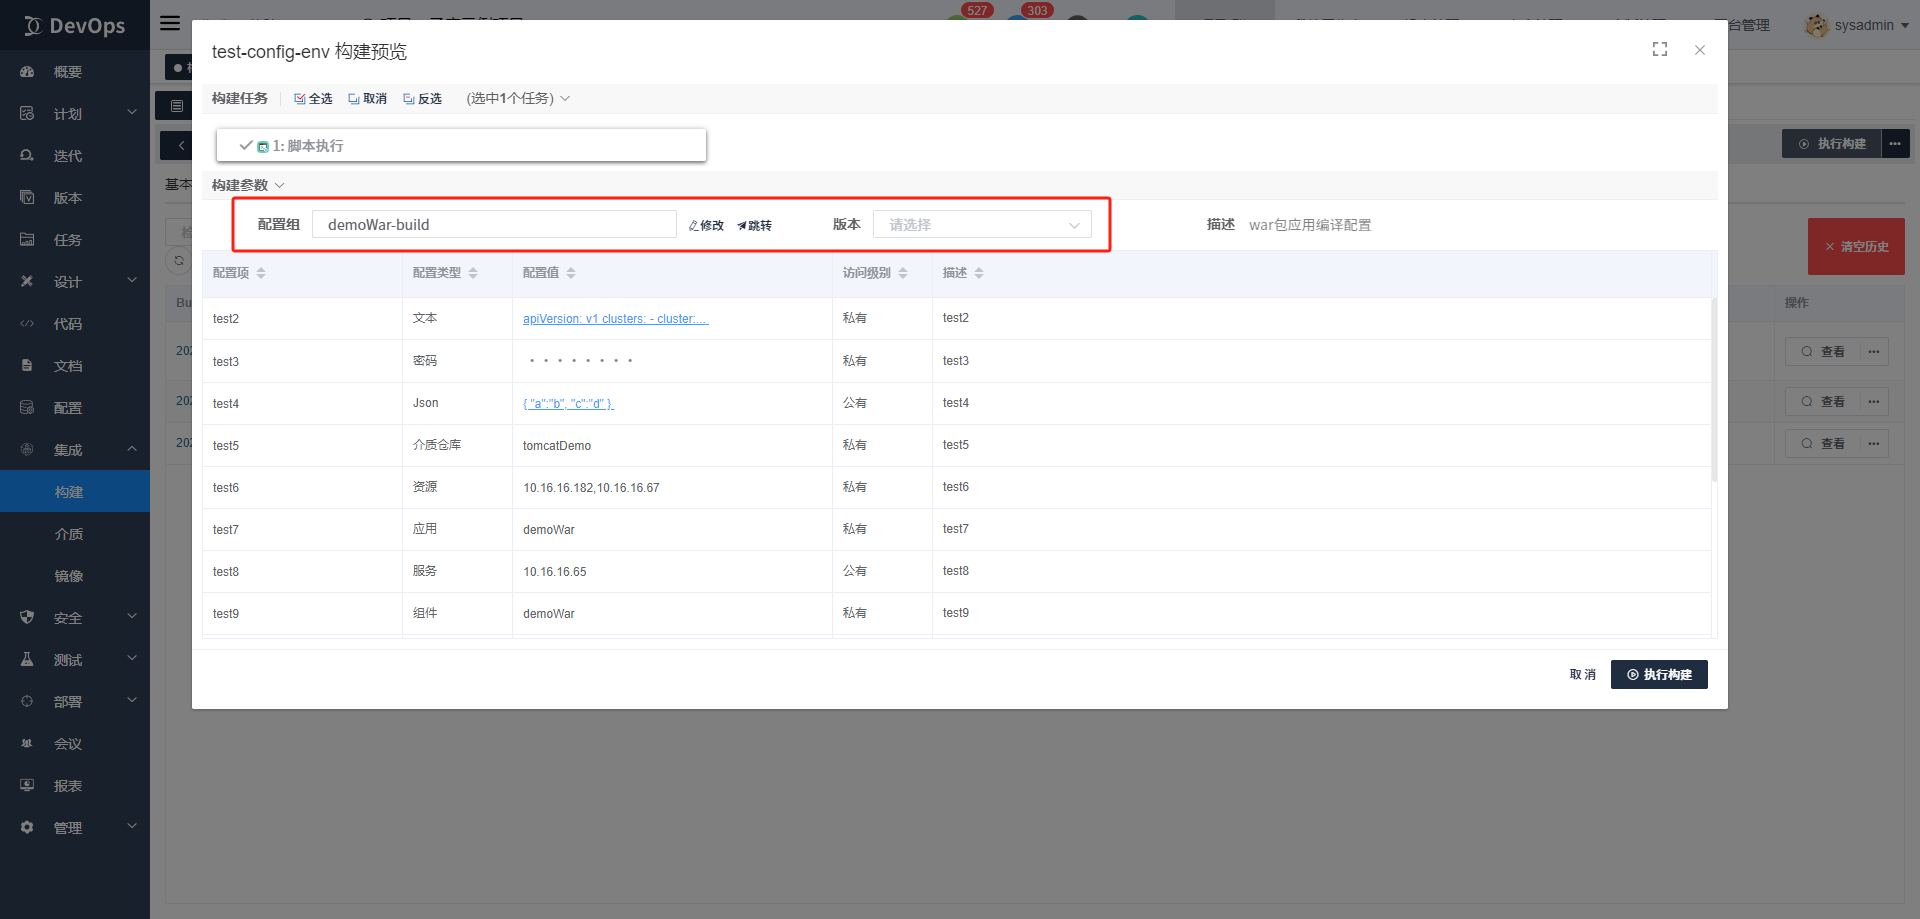Select 构建 submenu item

(x=75, y=492)
